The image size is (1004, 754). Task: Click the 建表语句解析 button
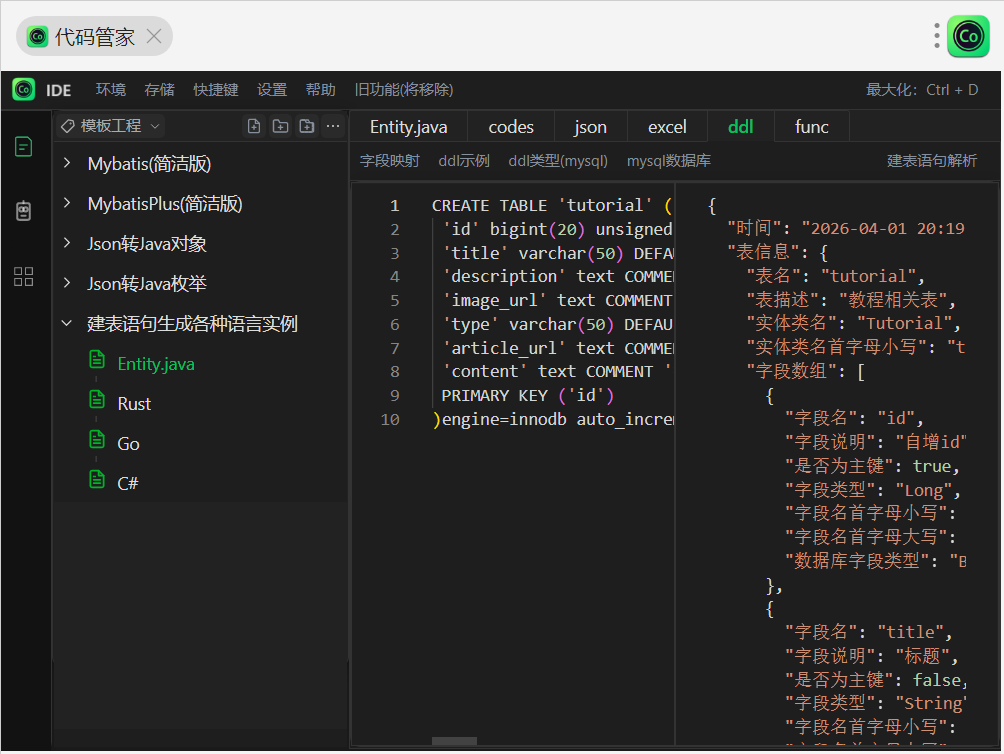(932, 161)
